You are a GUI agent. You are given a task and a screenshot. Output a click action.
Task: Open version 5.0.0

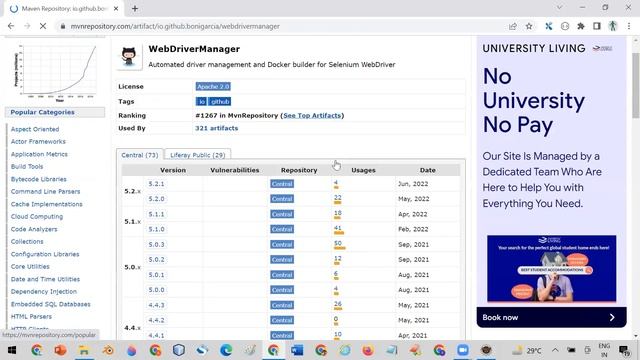point(156,290)
